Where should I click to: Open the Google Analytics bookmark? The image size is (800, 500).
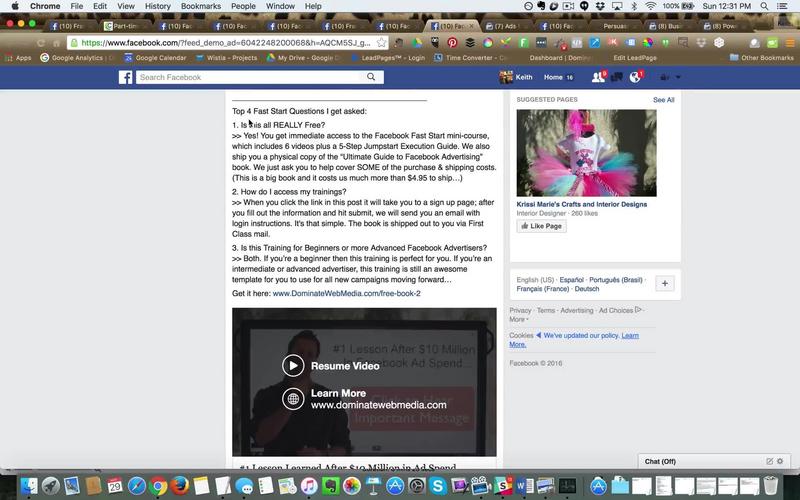coord(77,58)
